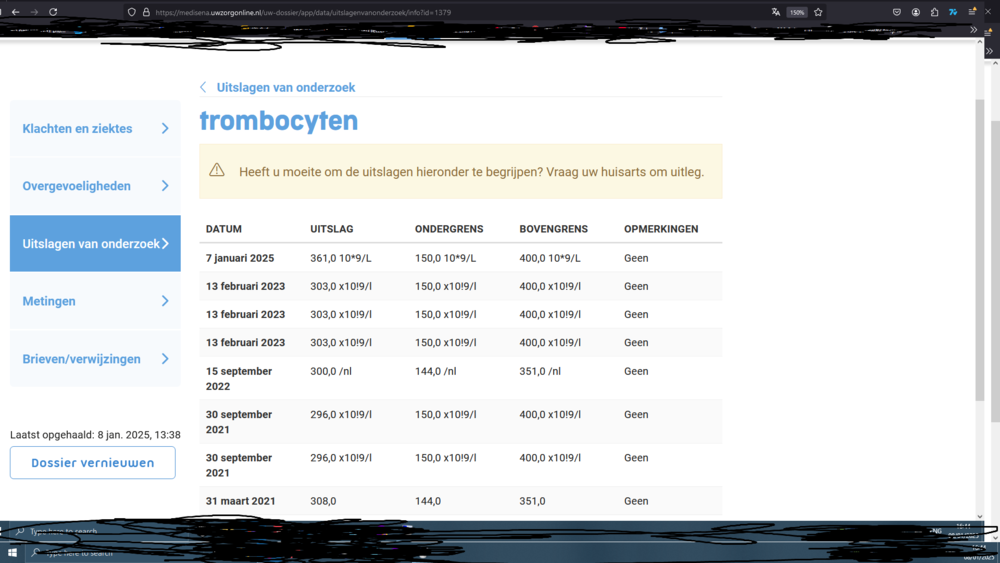Reload the page with refresh icon
This screenshot has height=563, width=1000.
53,12
